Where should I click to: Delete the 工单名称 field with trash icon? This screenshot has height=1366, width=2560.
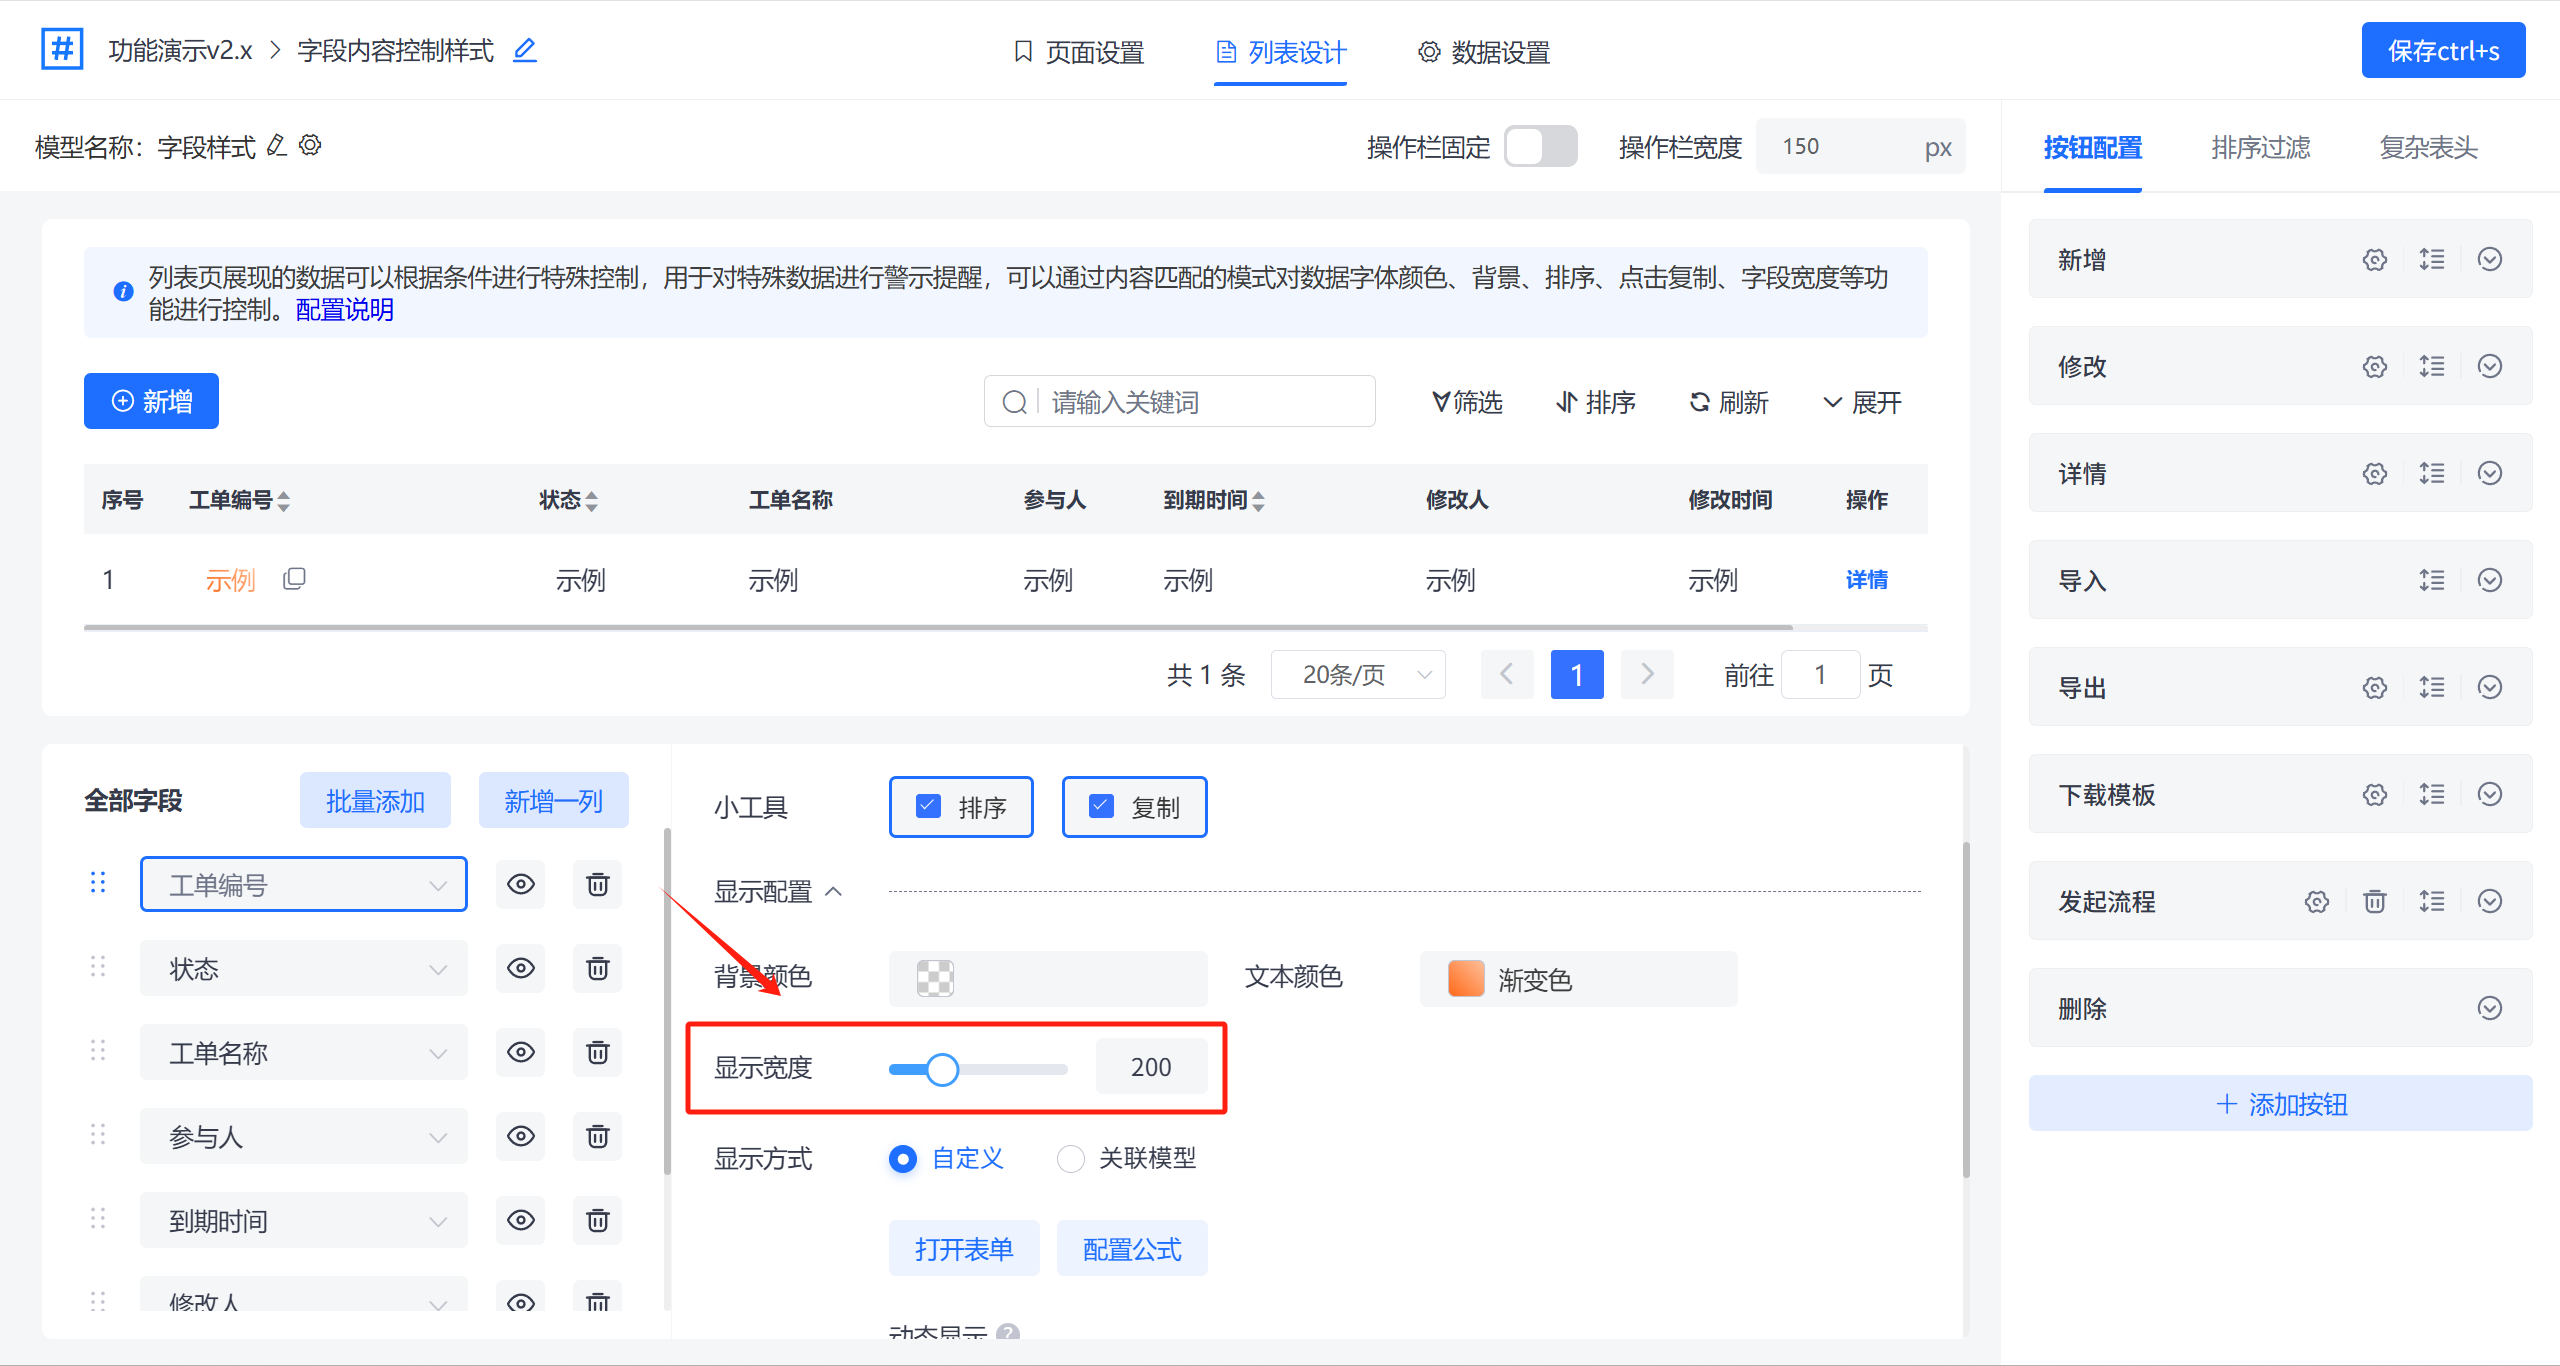point(597,1052)
